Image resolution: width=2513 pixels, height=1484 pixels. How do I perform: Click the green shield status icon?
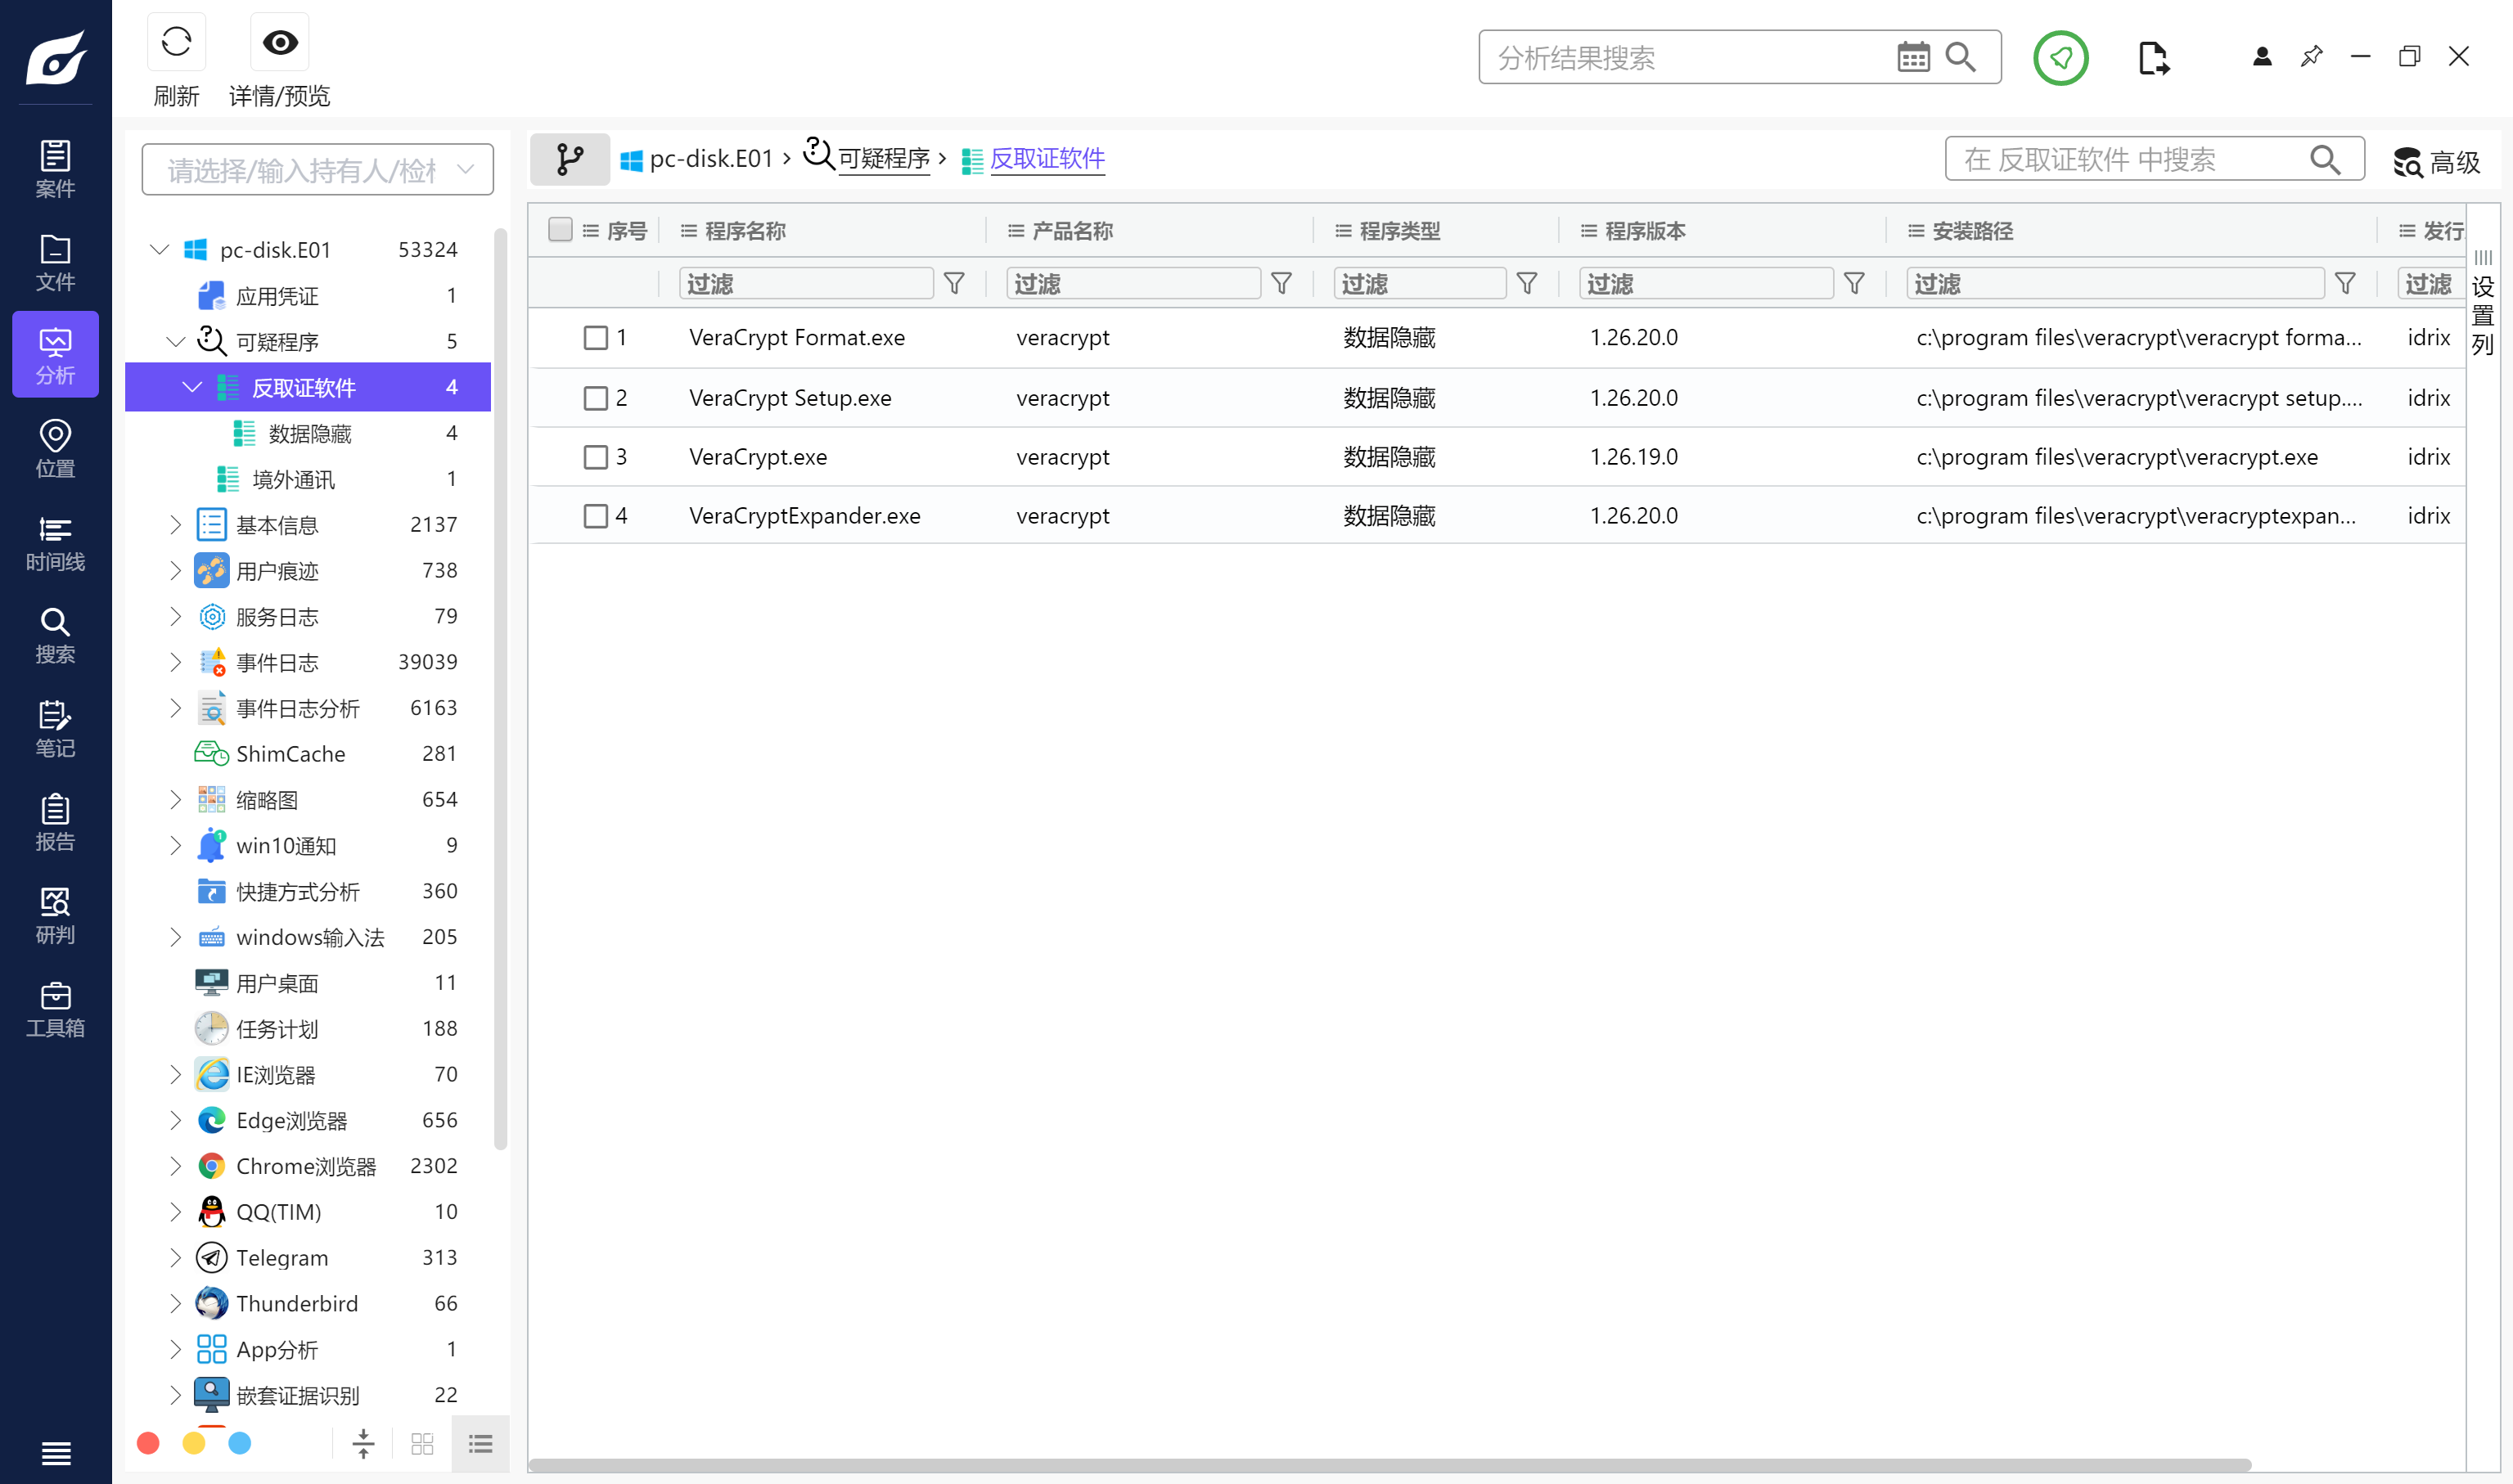tap(2060, 58)
